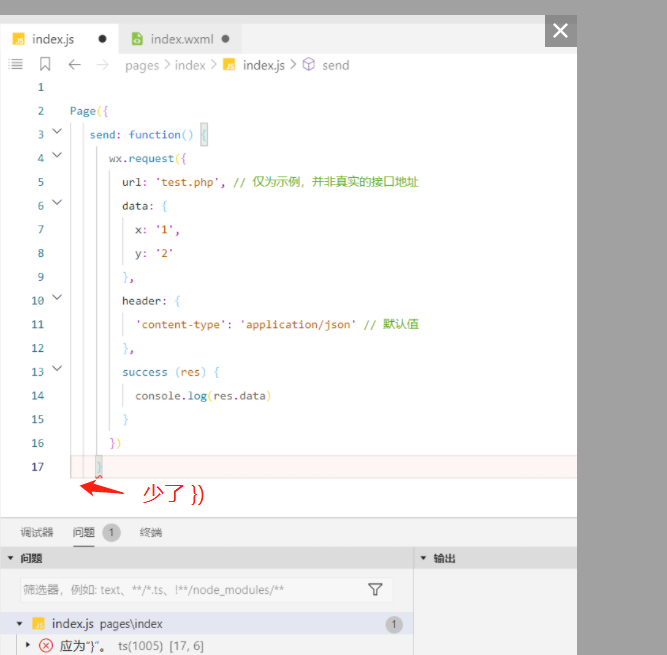
Task: Close the image preview with X button
Action: [561, 31]
